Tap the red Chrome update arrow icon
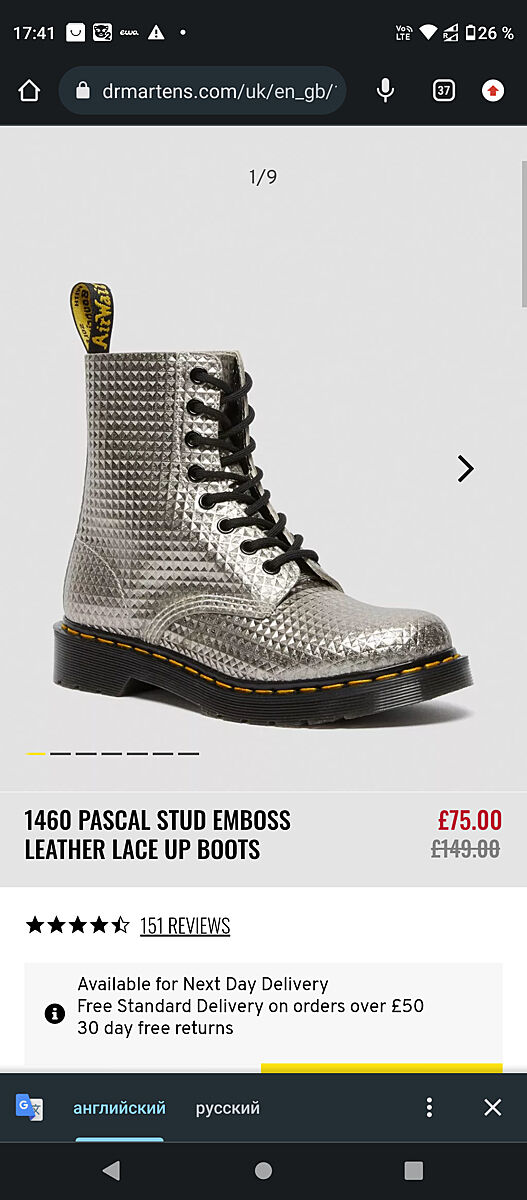This screenshot has width=527, height=1200. coord(493,91)
